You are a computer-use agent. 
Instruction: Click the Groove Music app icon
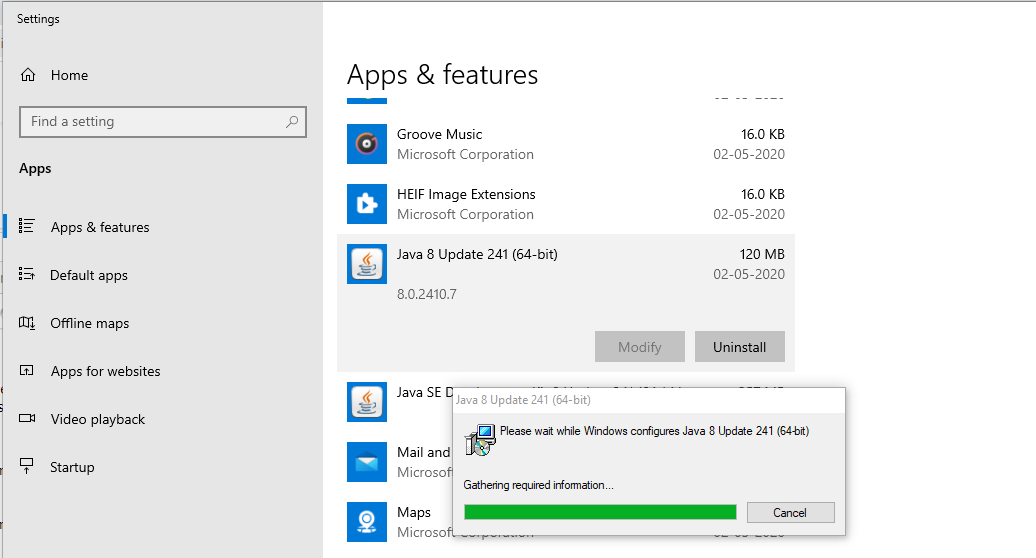click(367, 144)
